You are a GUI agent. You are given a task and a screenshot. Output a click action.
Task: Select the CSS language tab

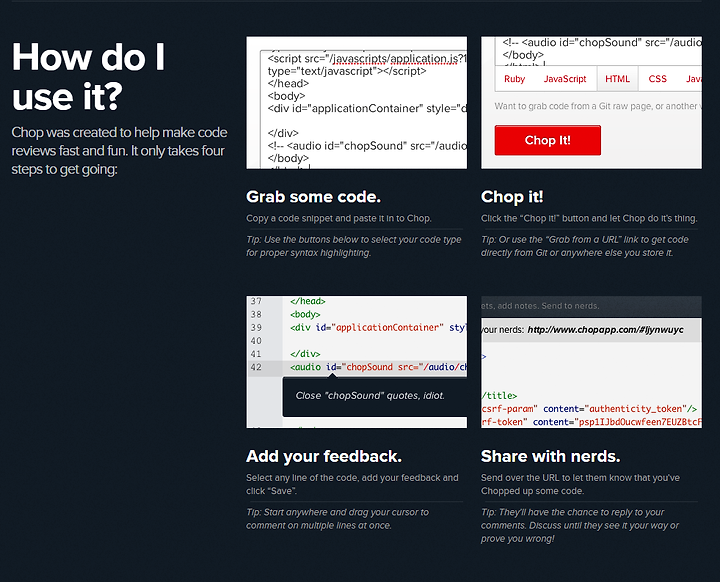point(658,79)
